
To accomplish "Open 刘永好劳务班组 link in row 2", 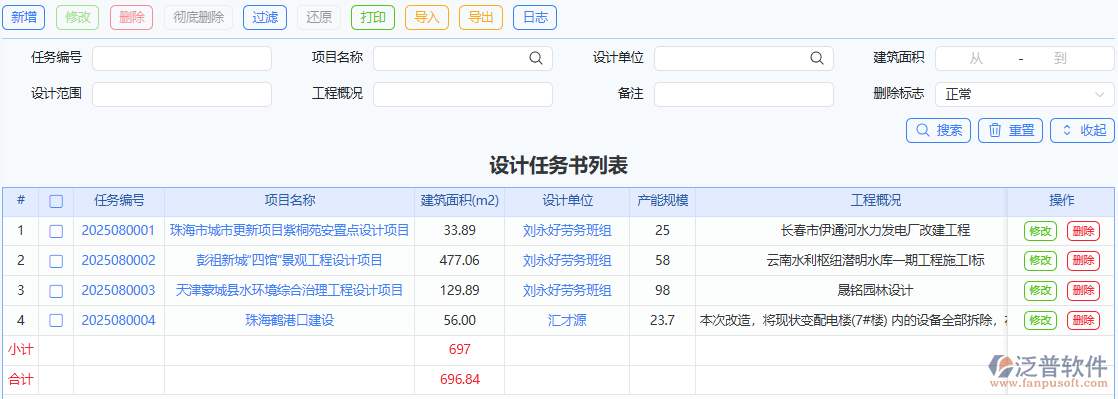I will tap(567, 261).
